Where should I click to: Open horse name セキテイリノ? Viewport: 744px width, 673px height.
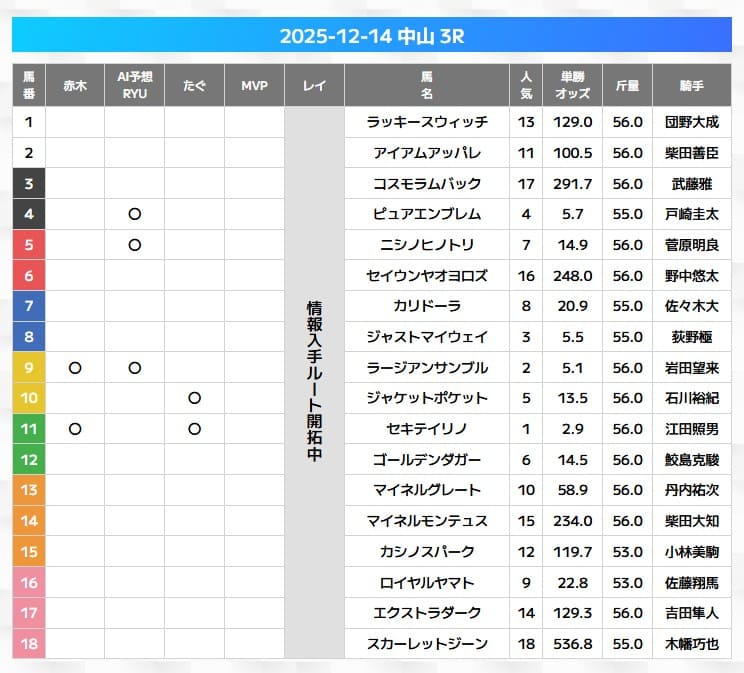426,429
